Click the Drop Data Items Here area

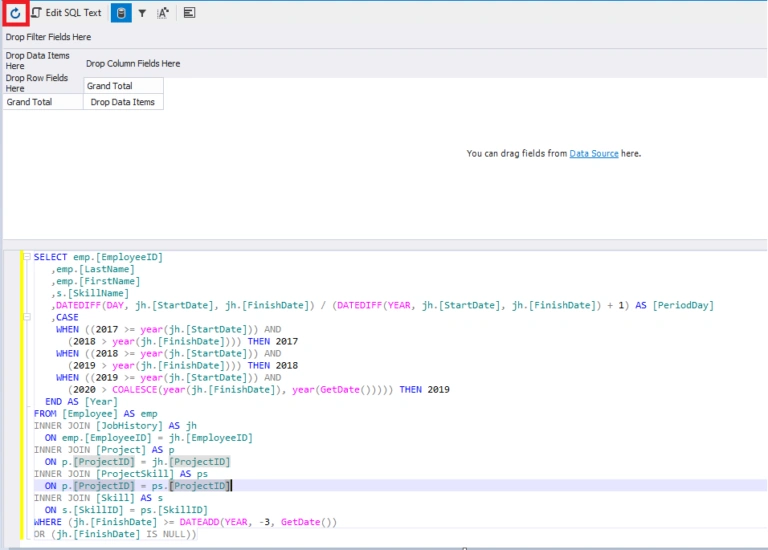click(x=38, y=61)
